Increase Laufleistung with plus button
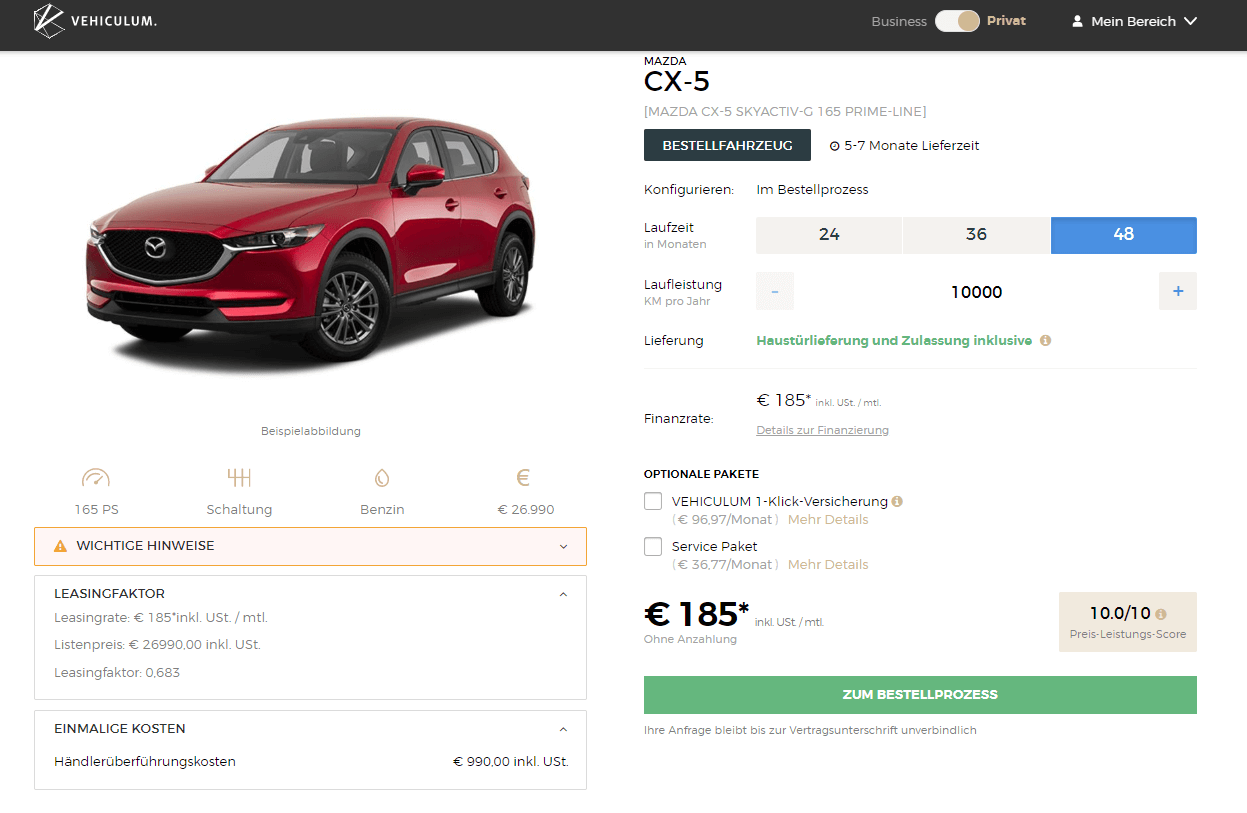 (x=1177, y=291)
